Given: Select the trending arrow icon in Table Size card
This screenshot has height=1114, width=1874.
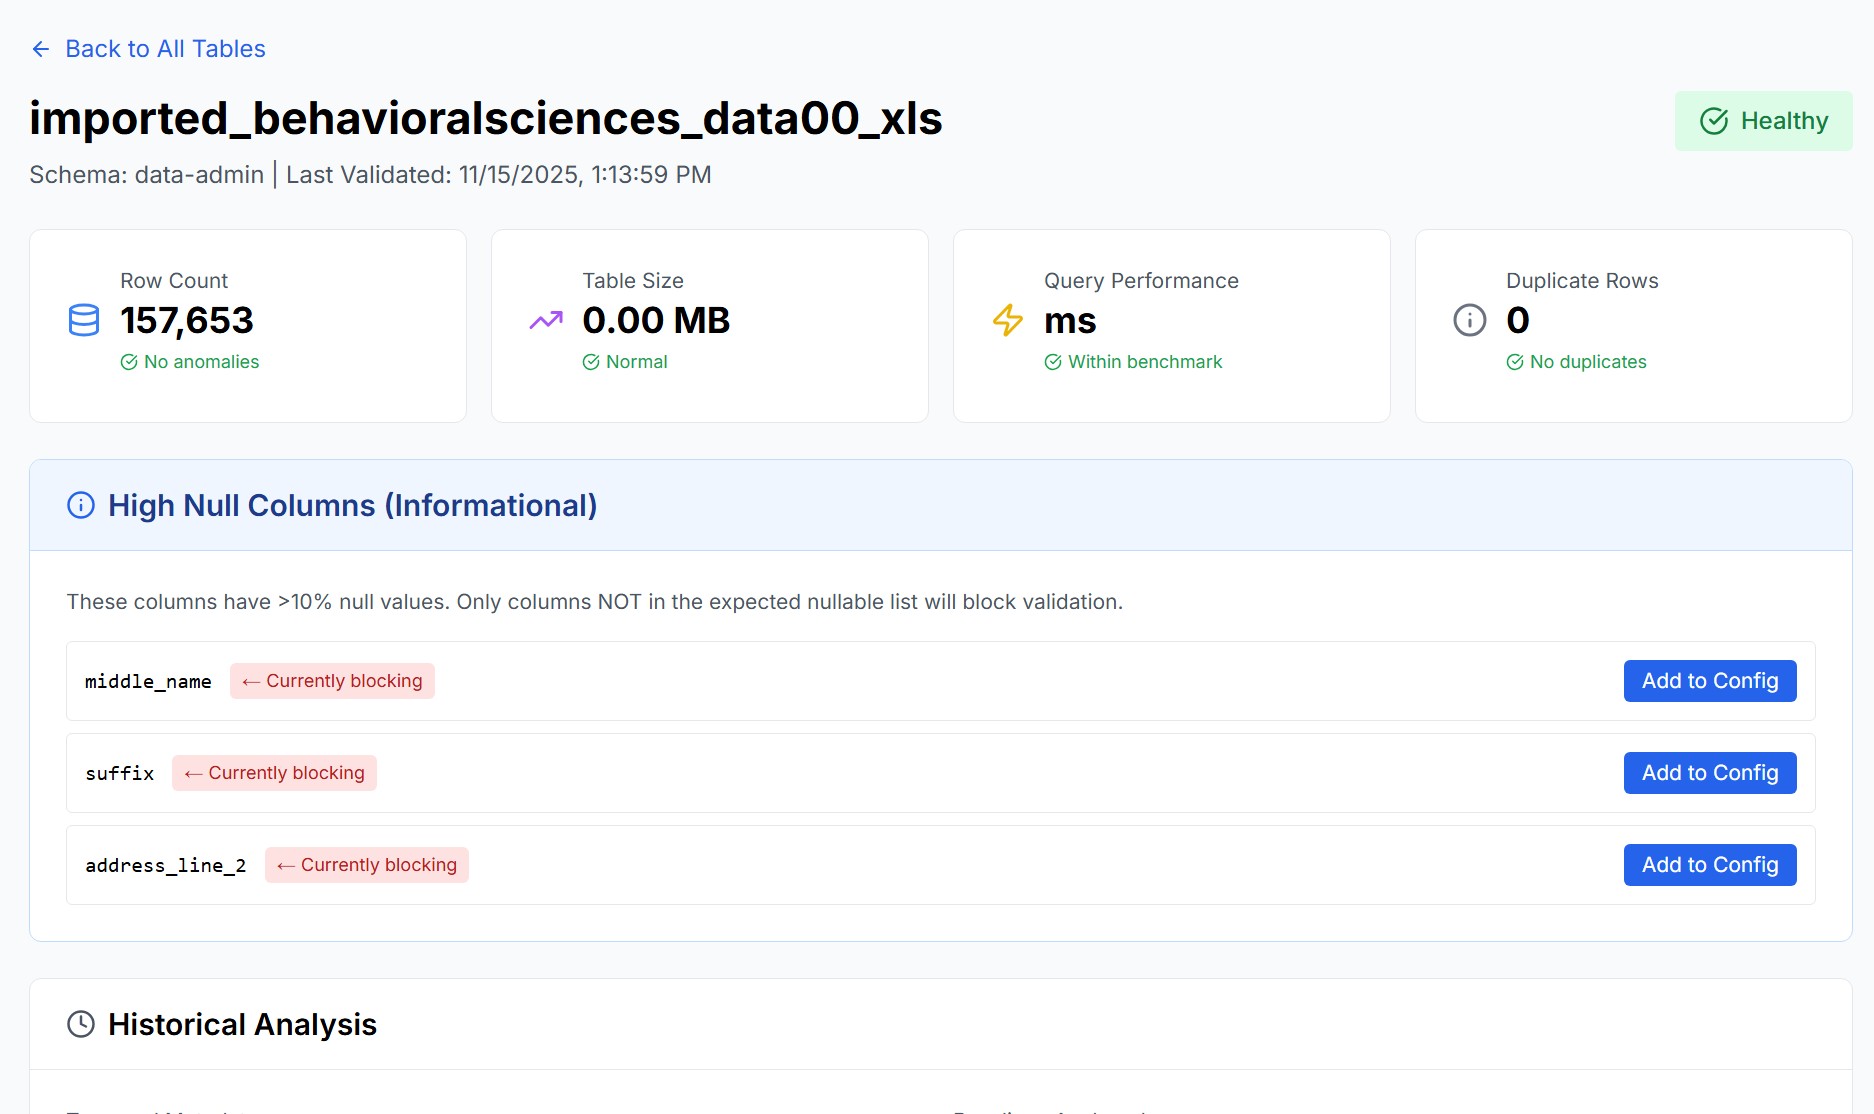Looking at the screenshot, I should [x=545, y=320].
